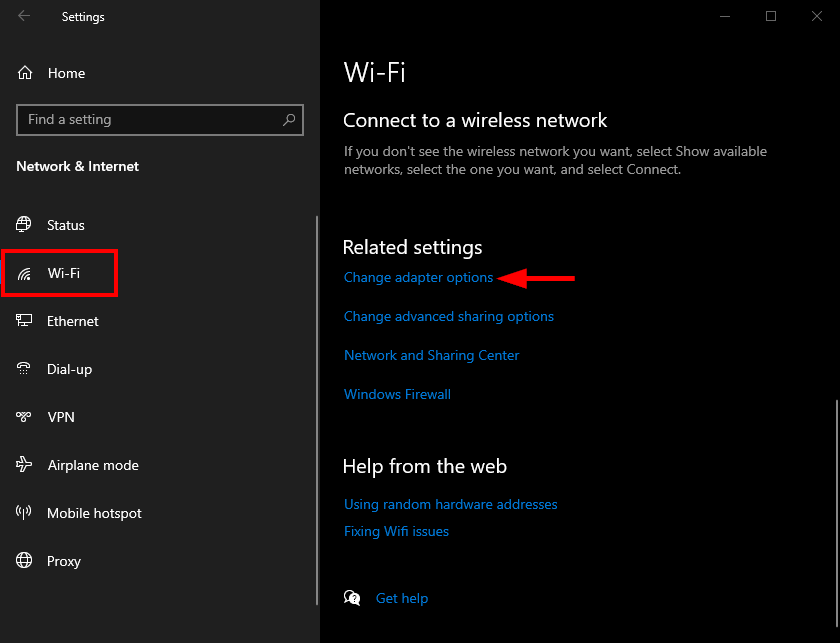Click the Wi-Fi signal icon in sidebar

22,273
